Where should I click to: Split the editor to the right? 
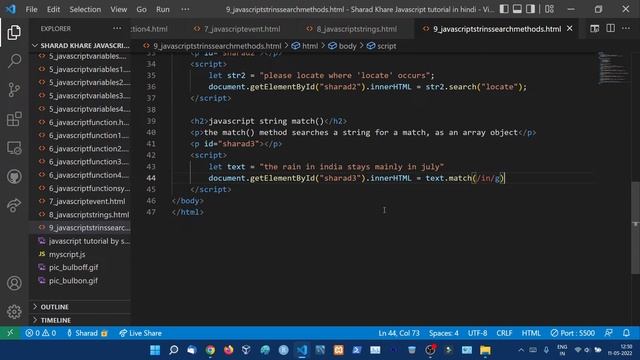click(x=611, y=29)
